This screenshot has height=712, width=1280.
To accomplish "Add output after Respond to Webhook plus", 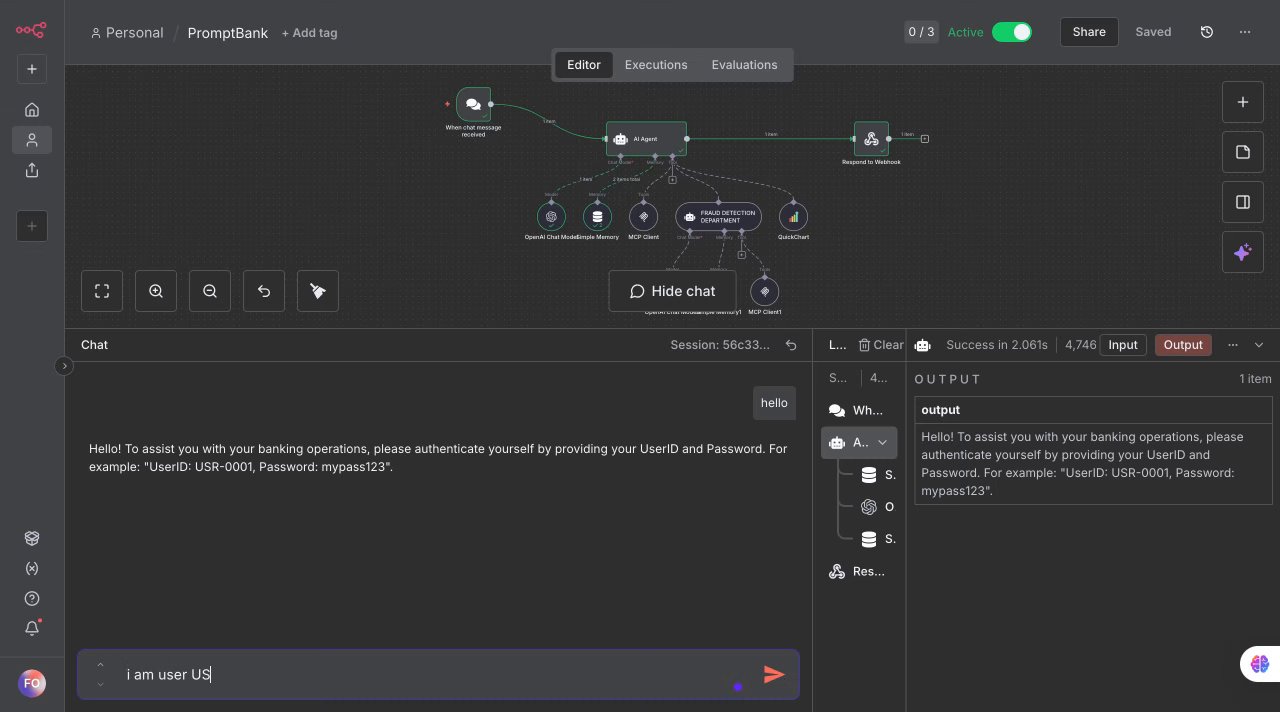I will click(x=925, y=139).
